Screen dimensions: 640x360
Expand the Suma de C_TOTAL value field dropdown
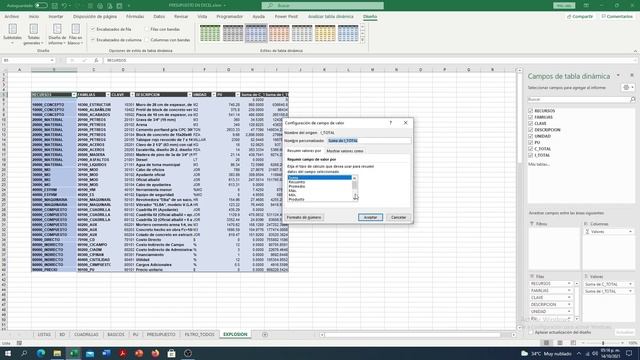(x=630, y=284)
